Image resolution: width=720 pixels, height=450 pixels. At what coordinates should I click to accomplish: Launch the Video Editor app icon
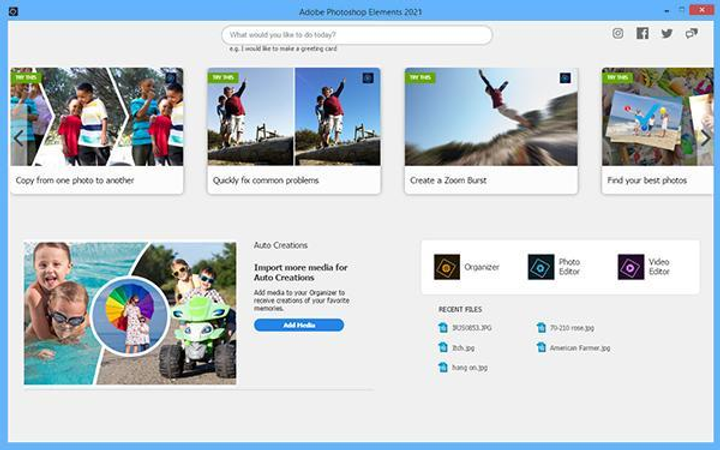(630, 267)
